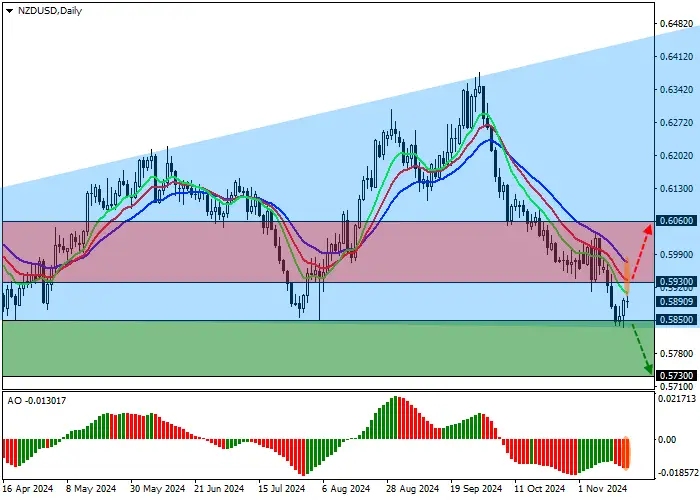Select the 6 Aug 2024 date label

click(x=346, y=489)
